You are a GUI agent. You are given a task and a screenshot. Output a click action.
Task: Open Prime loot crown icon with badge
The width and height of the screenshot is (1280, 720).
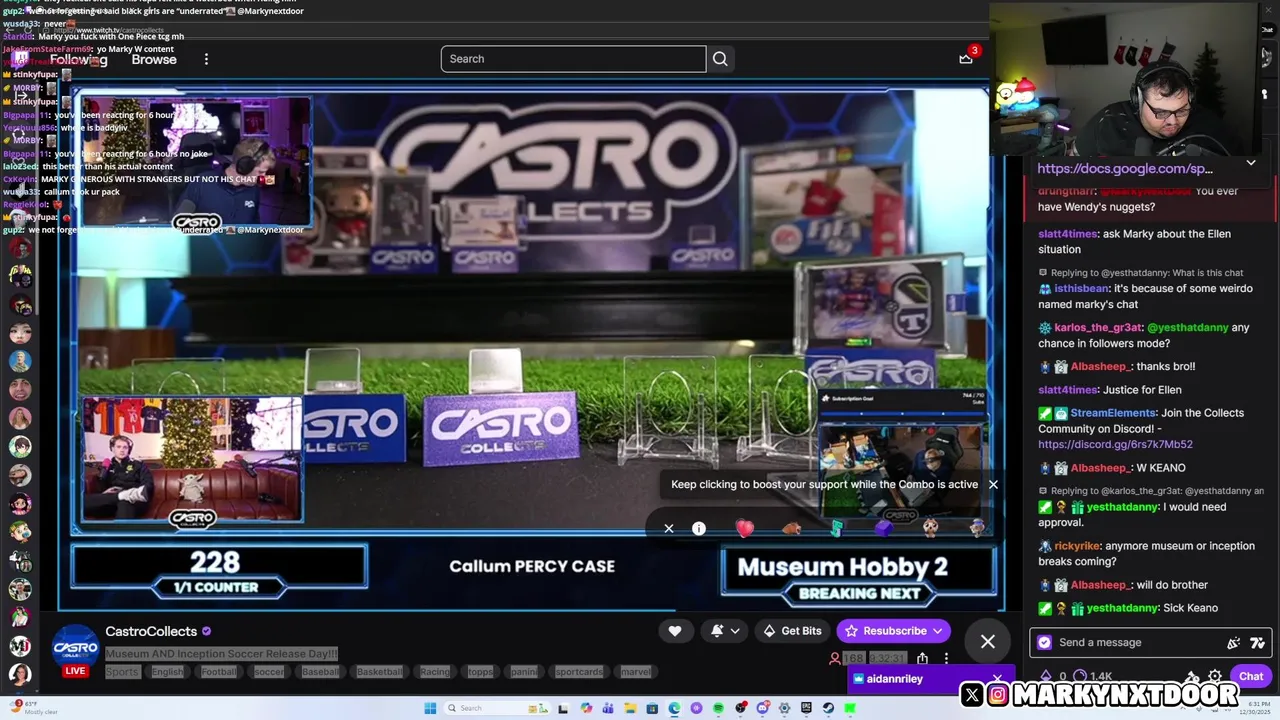[x=966, y=57]
